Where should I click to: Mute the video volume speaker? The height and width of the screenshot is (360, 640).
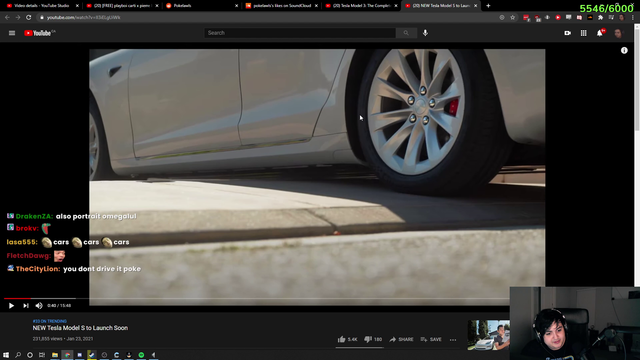pos(39,305)
